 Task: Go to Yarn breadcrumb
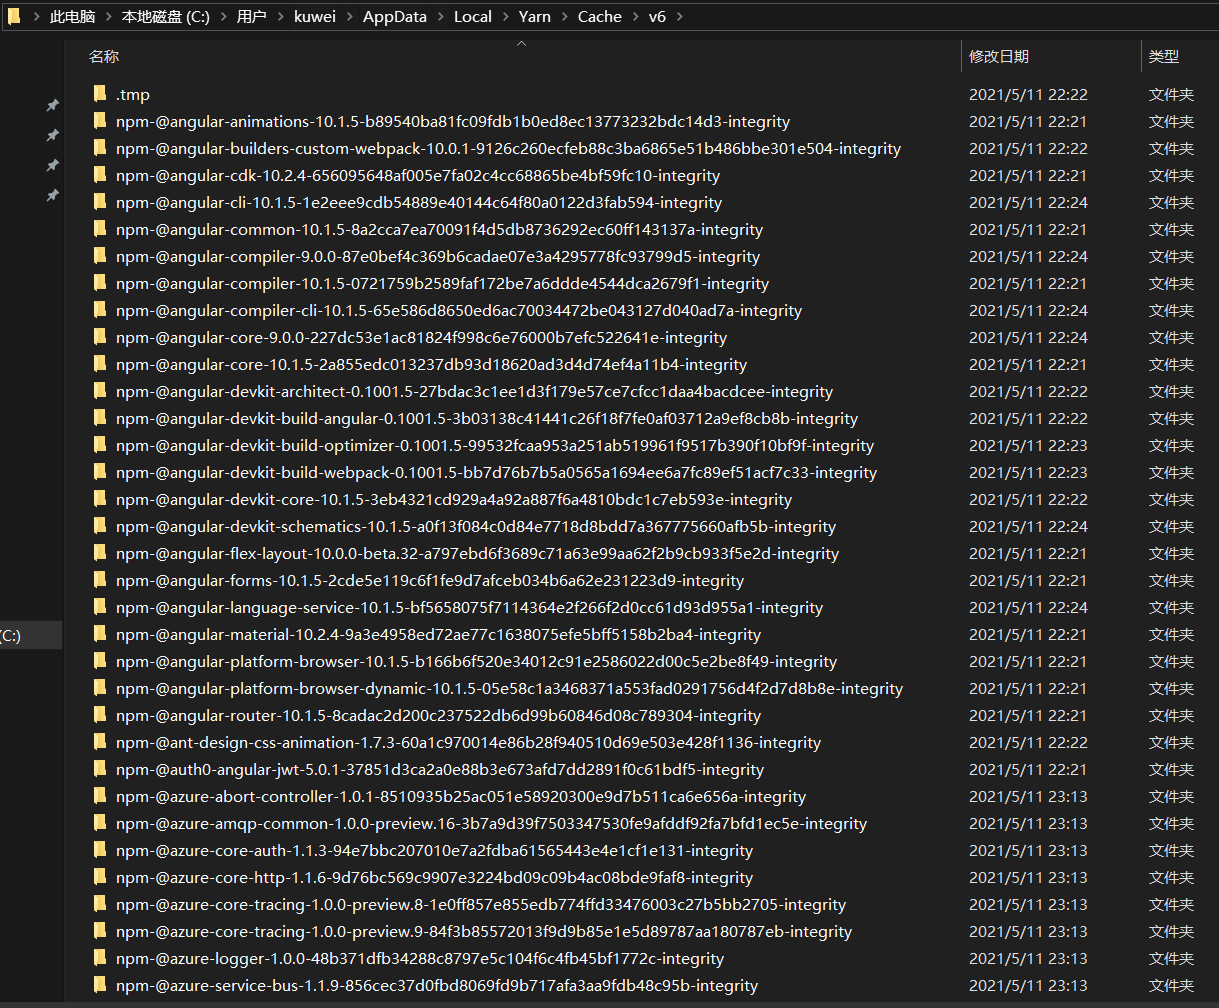pos(535,17)
